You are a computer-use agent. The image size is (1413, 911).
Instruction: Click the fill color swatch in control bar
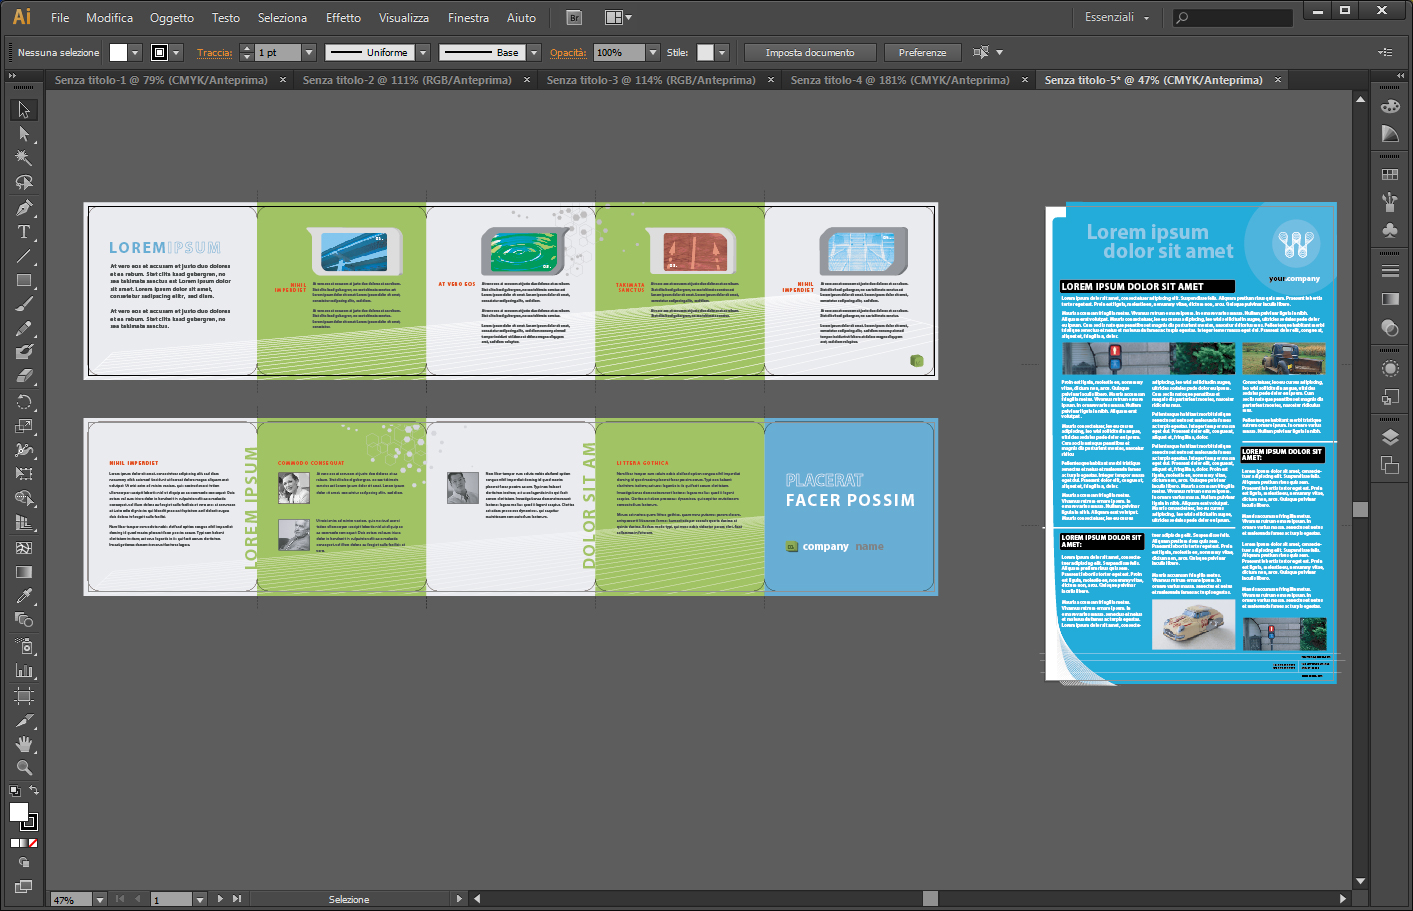(118, 52)
